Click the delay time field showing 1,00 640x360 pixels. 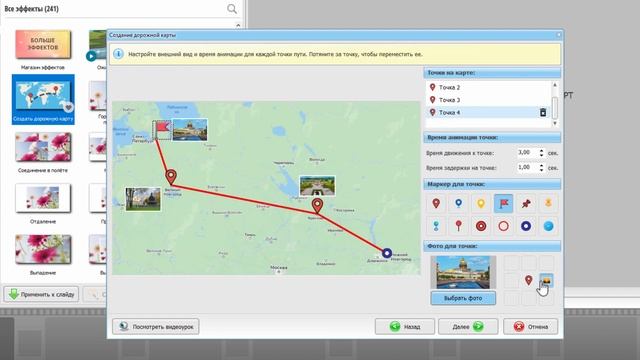click(x=527, y=167)
